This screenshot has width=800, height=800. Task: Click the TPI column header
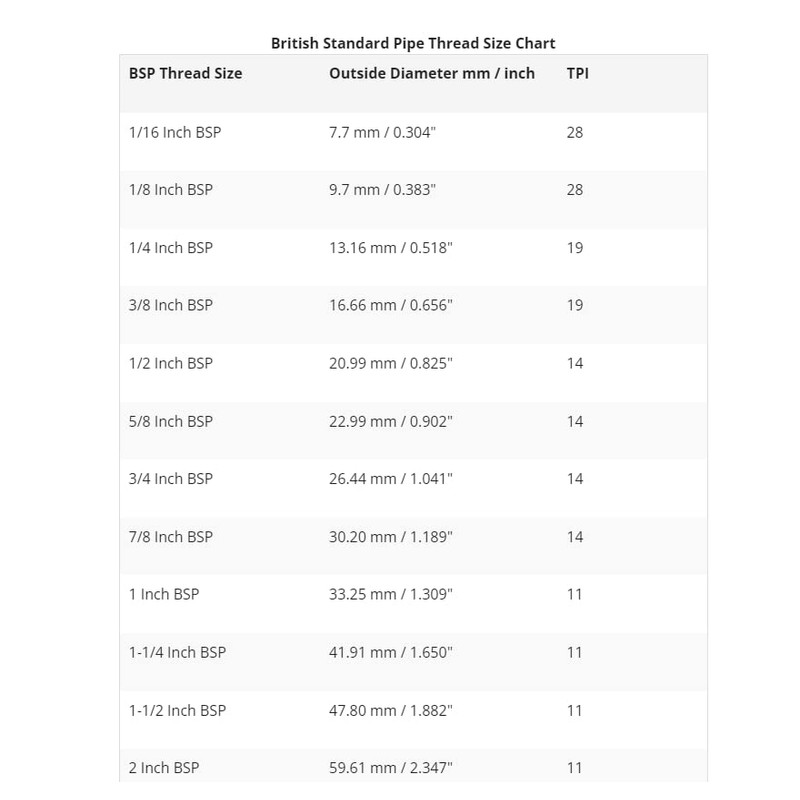577,73
